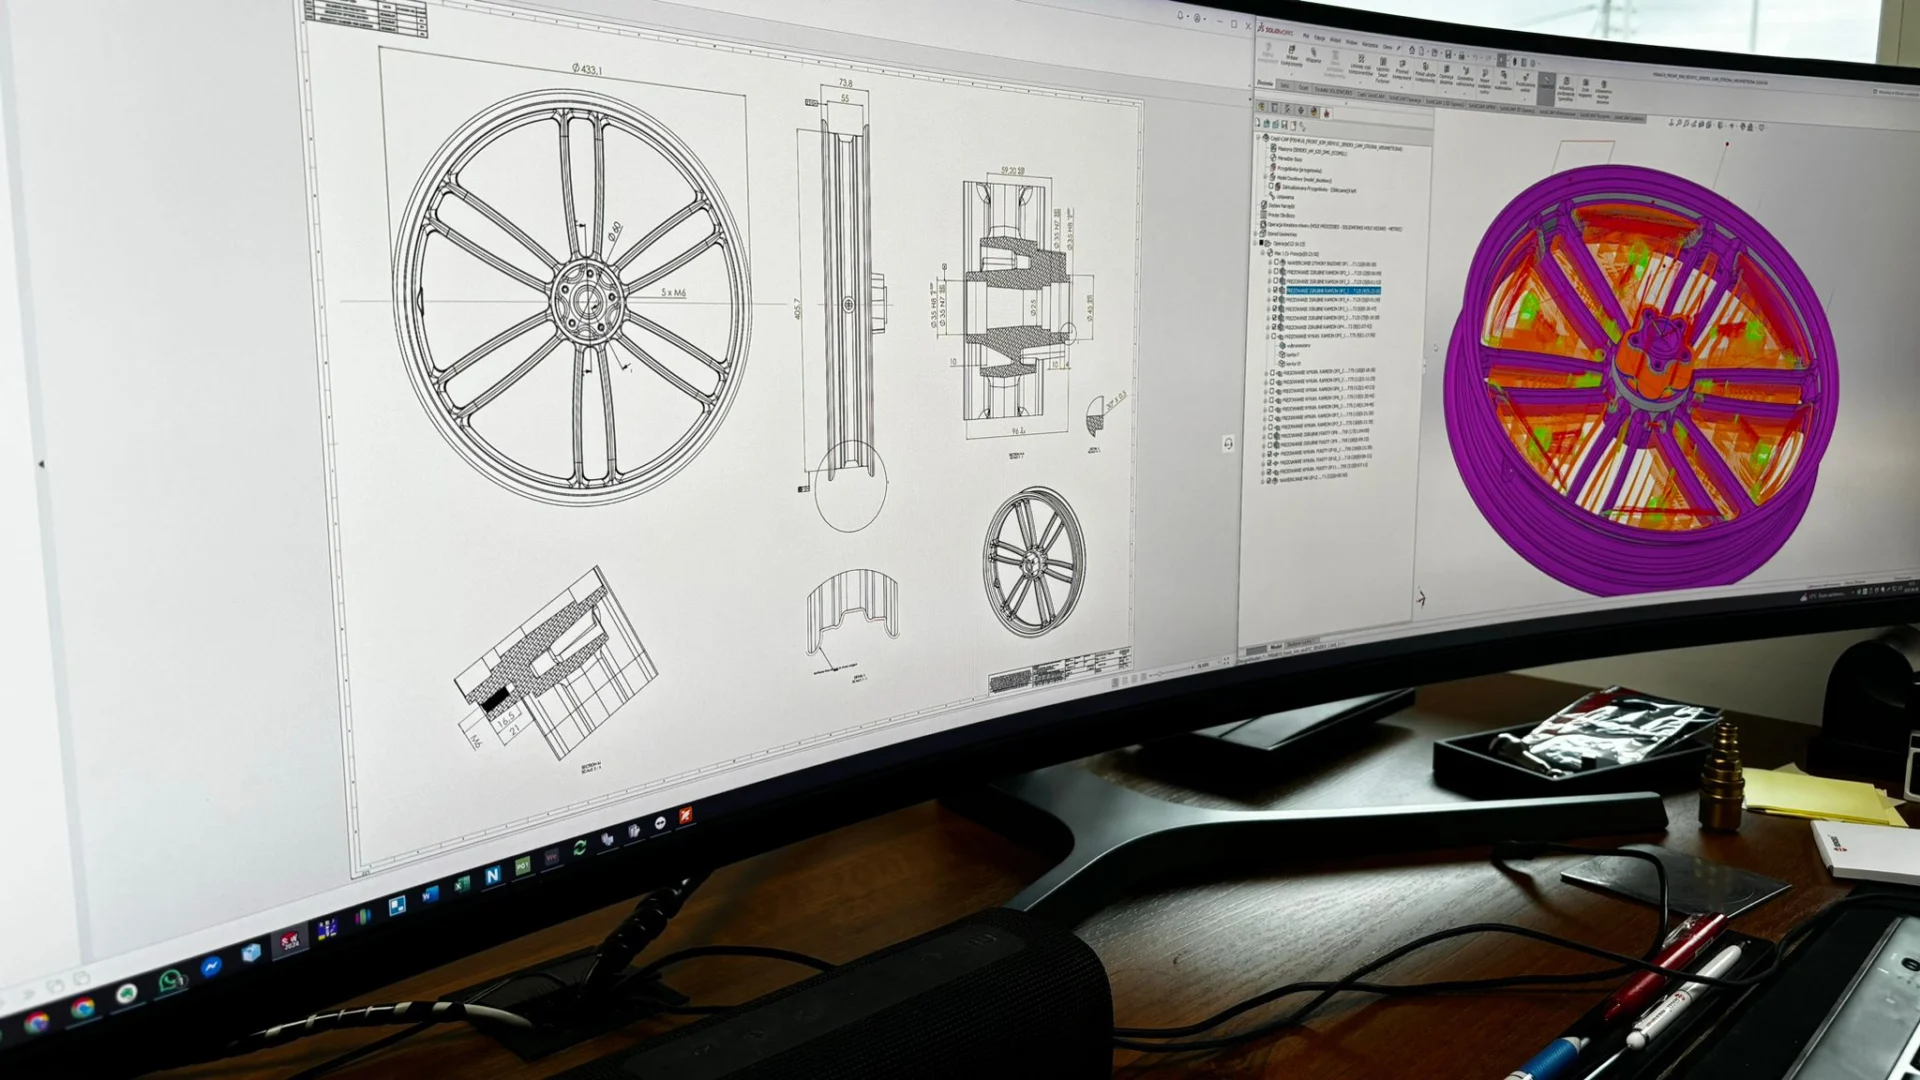Screen dimensions: 1920x1080
Task: Open the Widok menu in SOLIDWORKS
Action: pos(1335,40)
